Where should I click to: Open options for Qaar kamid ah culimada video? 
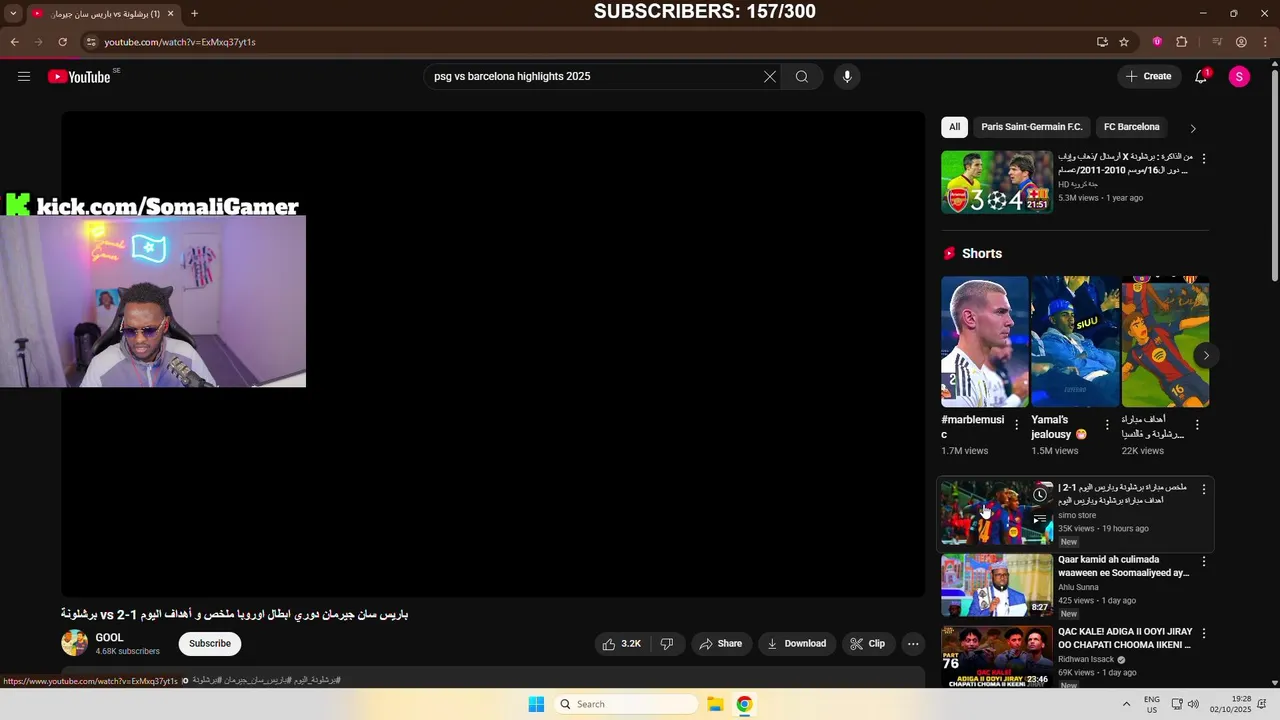pos(1204,562)
